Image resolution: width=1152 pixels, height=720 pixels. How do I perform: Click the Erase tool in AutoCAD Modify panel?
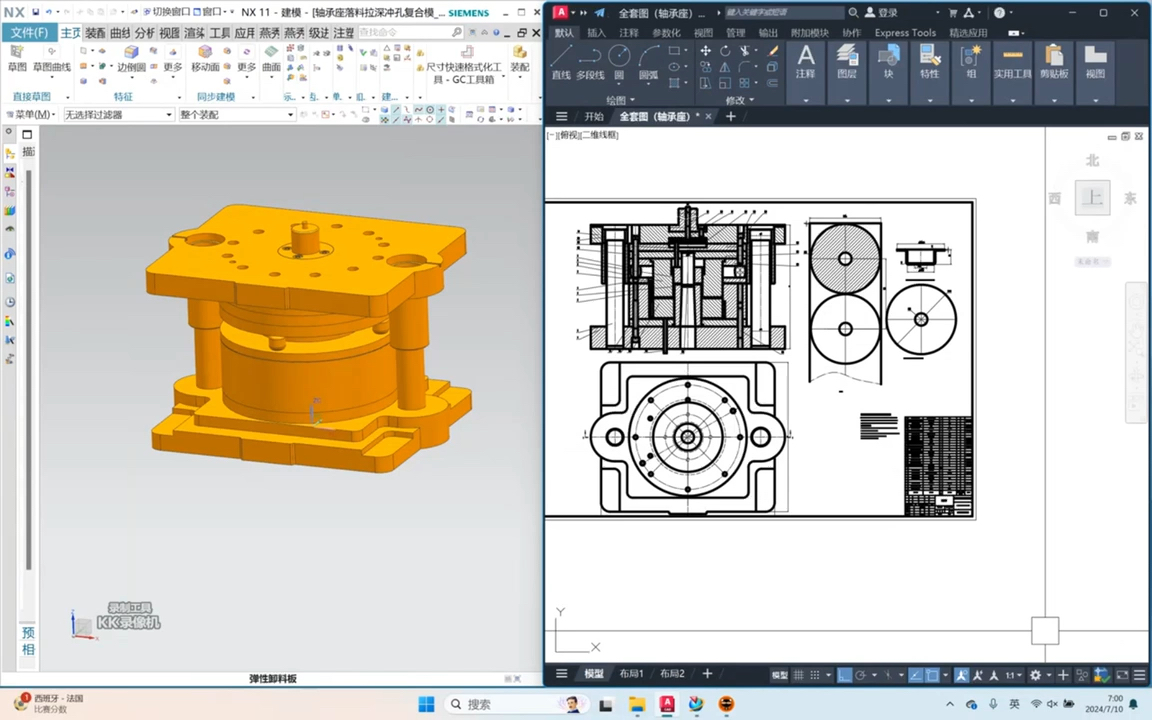click(772, 51)
